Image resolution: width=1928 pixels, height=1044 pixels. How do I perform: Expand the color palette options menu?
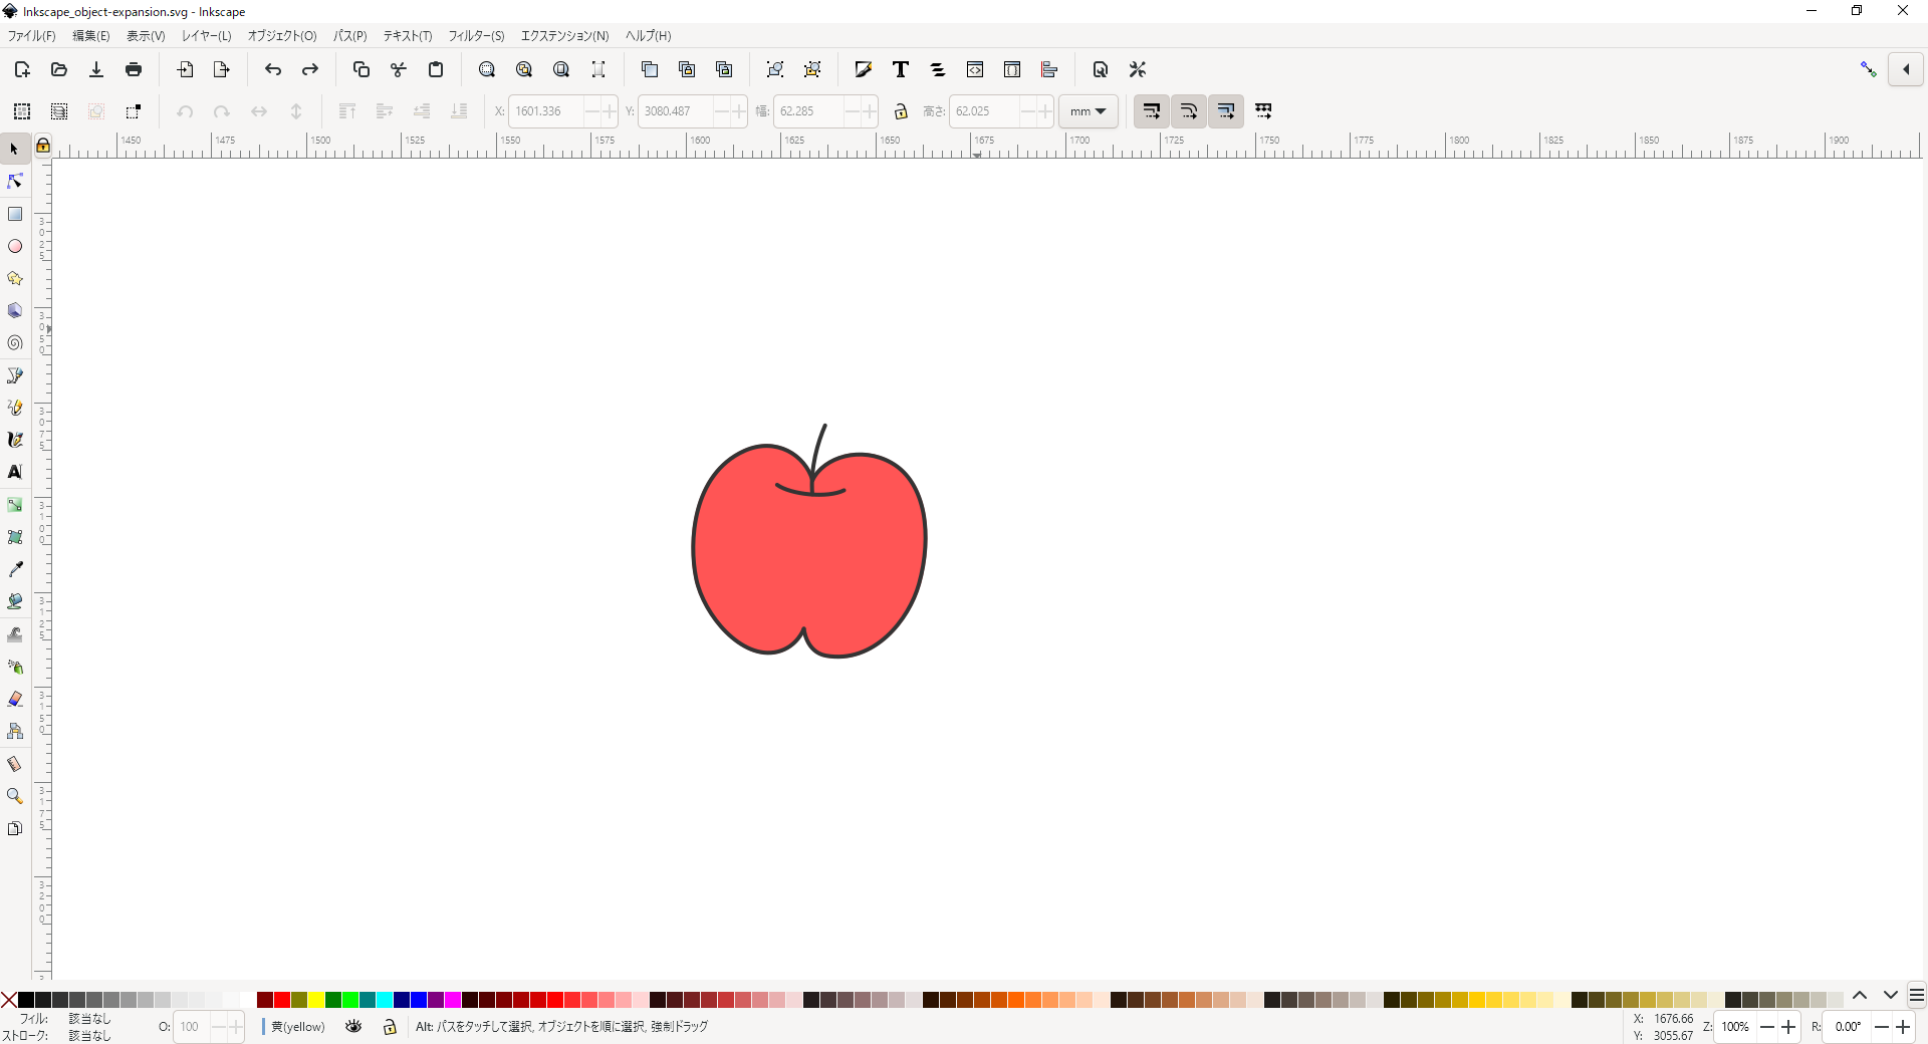(x=1916, y=996)
